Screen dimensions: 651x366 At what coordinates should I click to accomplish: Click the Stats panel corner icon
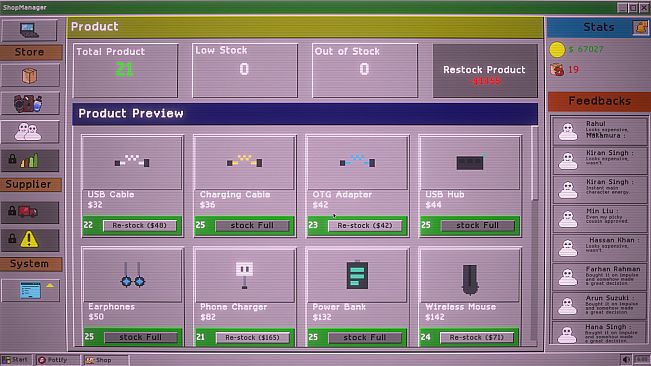[x=641, y=27]
